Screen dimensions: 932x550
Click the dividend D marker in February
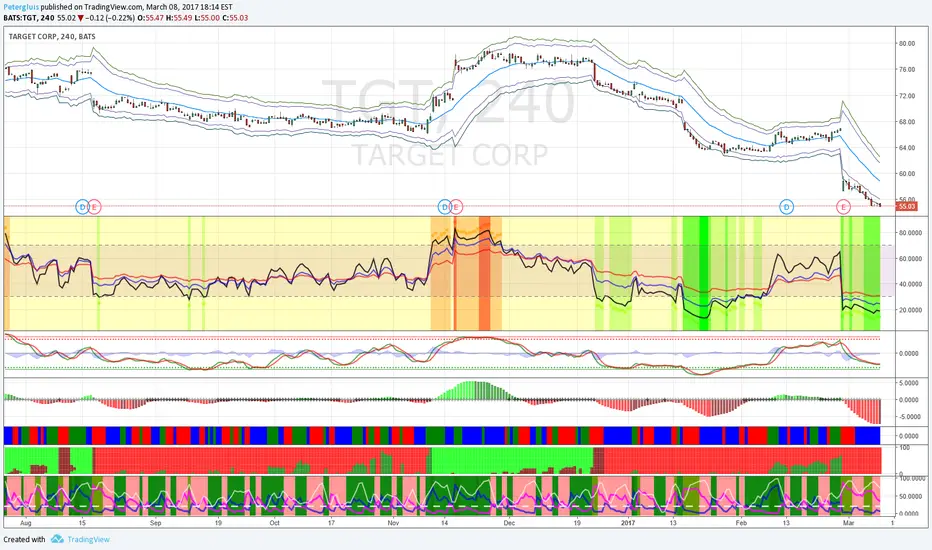786,207
